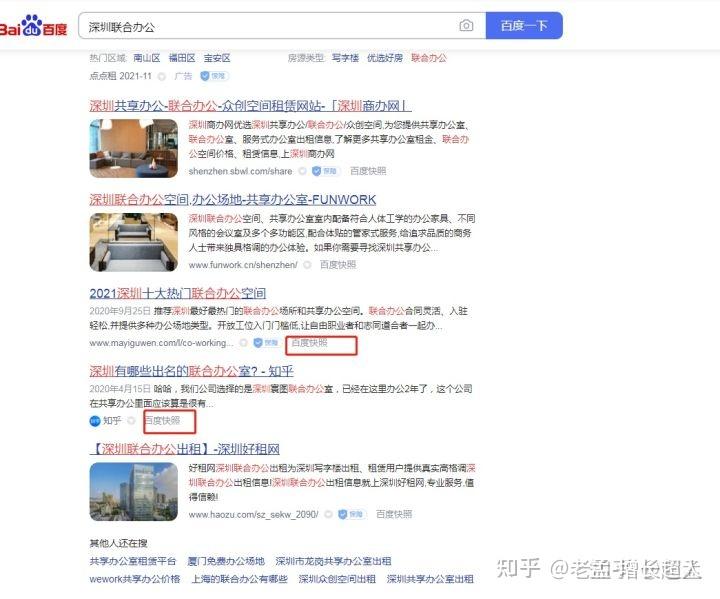Open 百度快照 for shenzhen.sbwl.com result

point(368,171)
